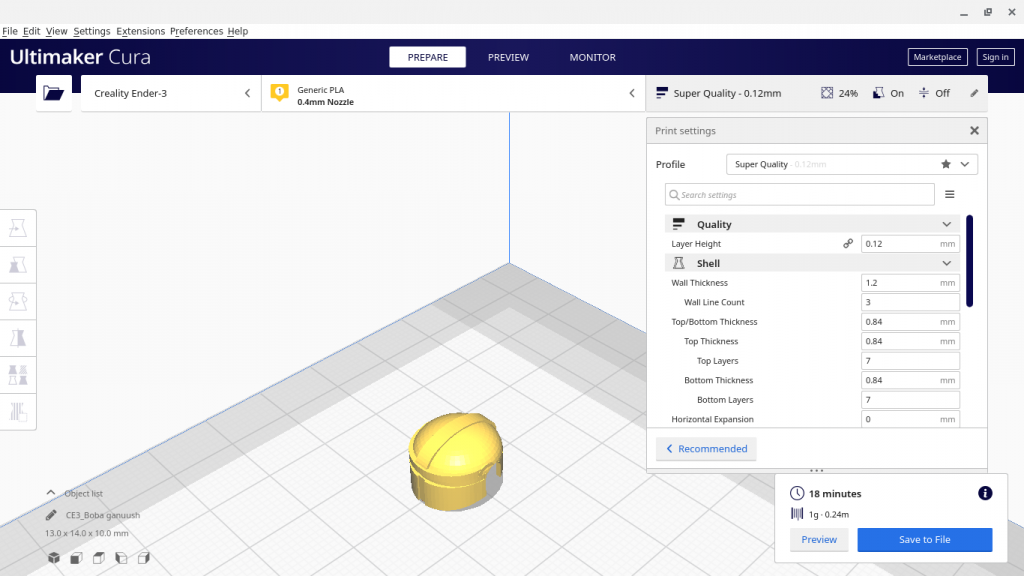1024x576 pixels.
Task: Open the Preferences menu
Action: 197,31
